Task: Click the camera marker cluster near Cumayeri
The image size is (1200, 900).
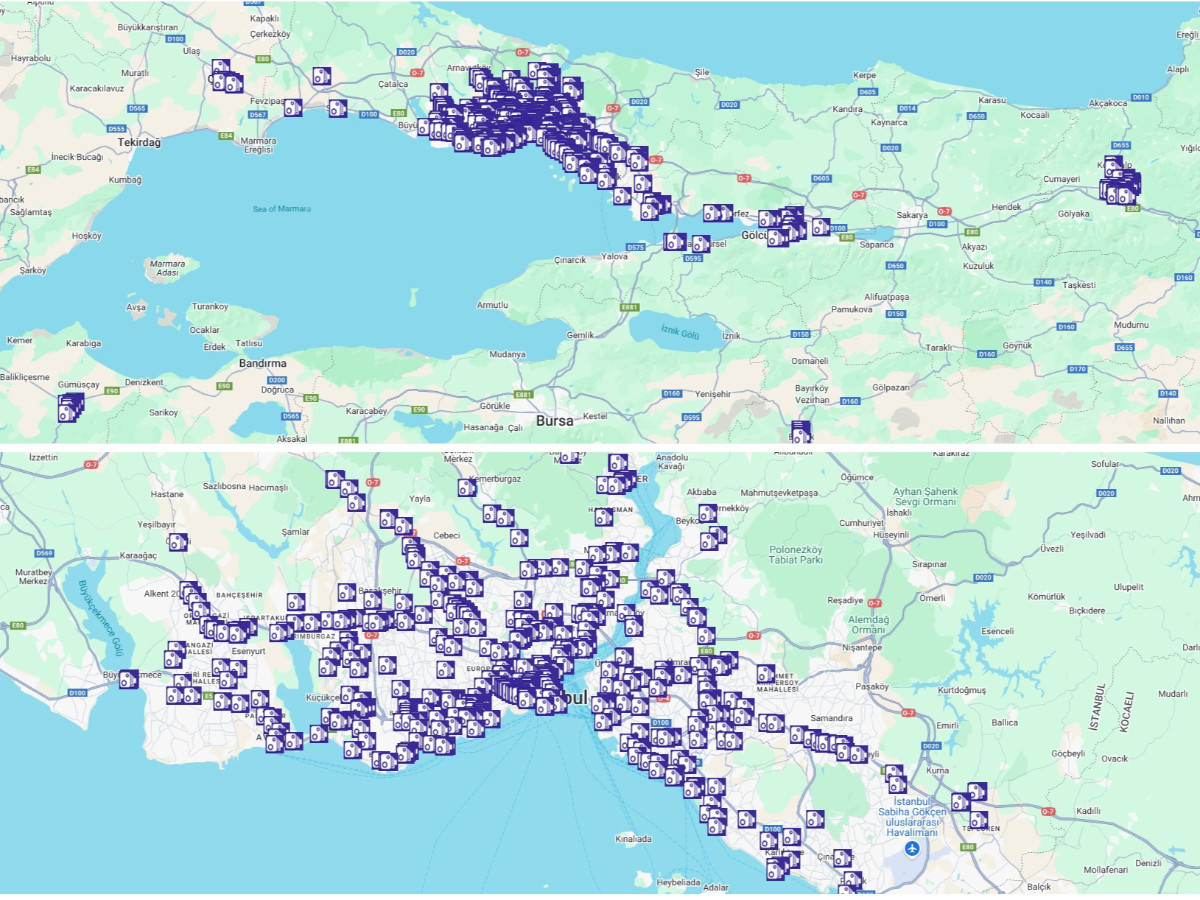Action: [x=1120, y=190]
